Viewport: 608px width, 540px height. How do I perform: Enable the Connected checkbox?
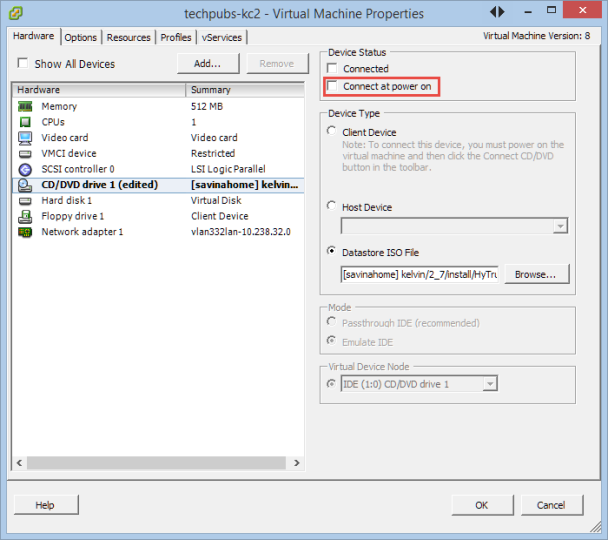pyautogui.click(x=332, y=68)
